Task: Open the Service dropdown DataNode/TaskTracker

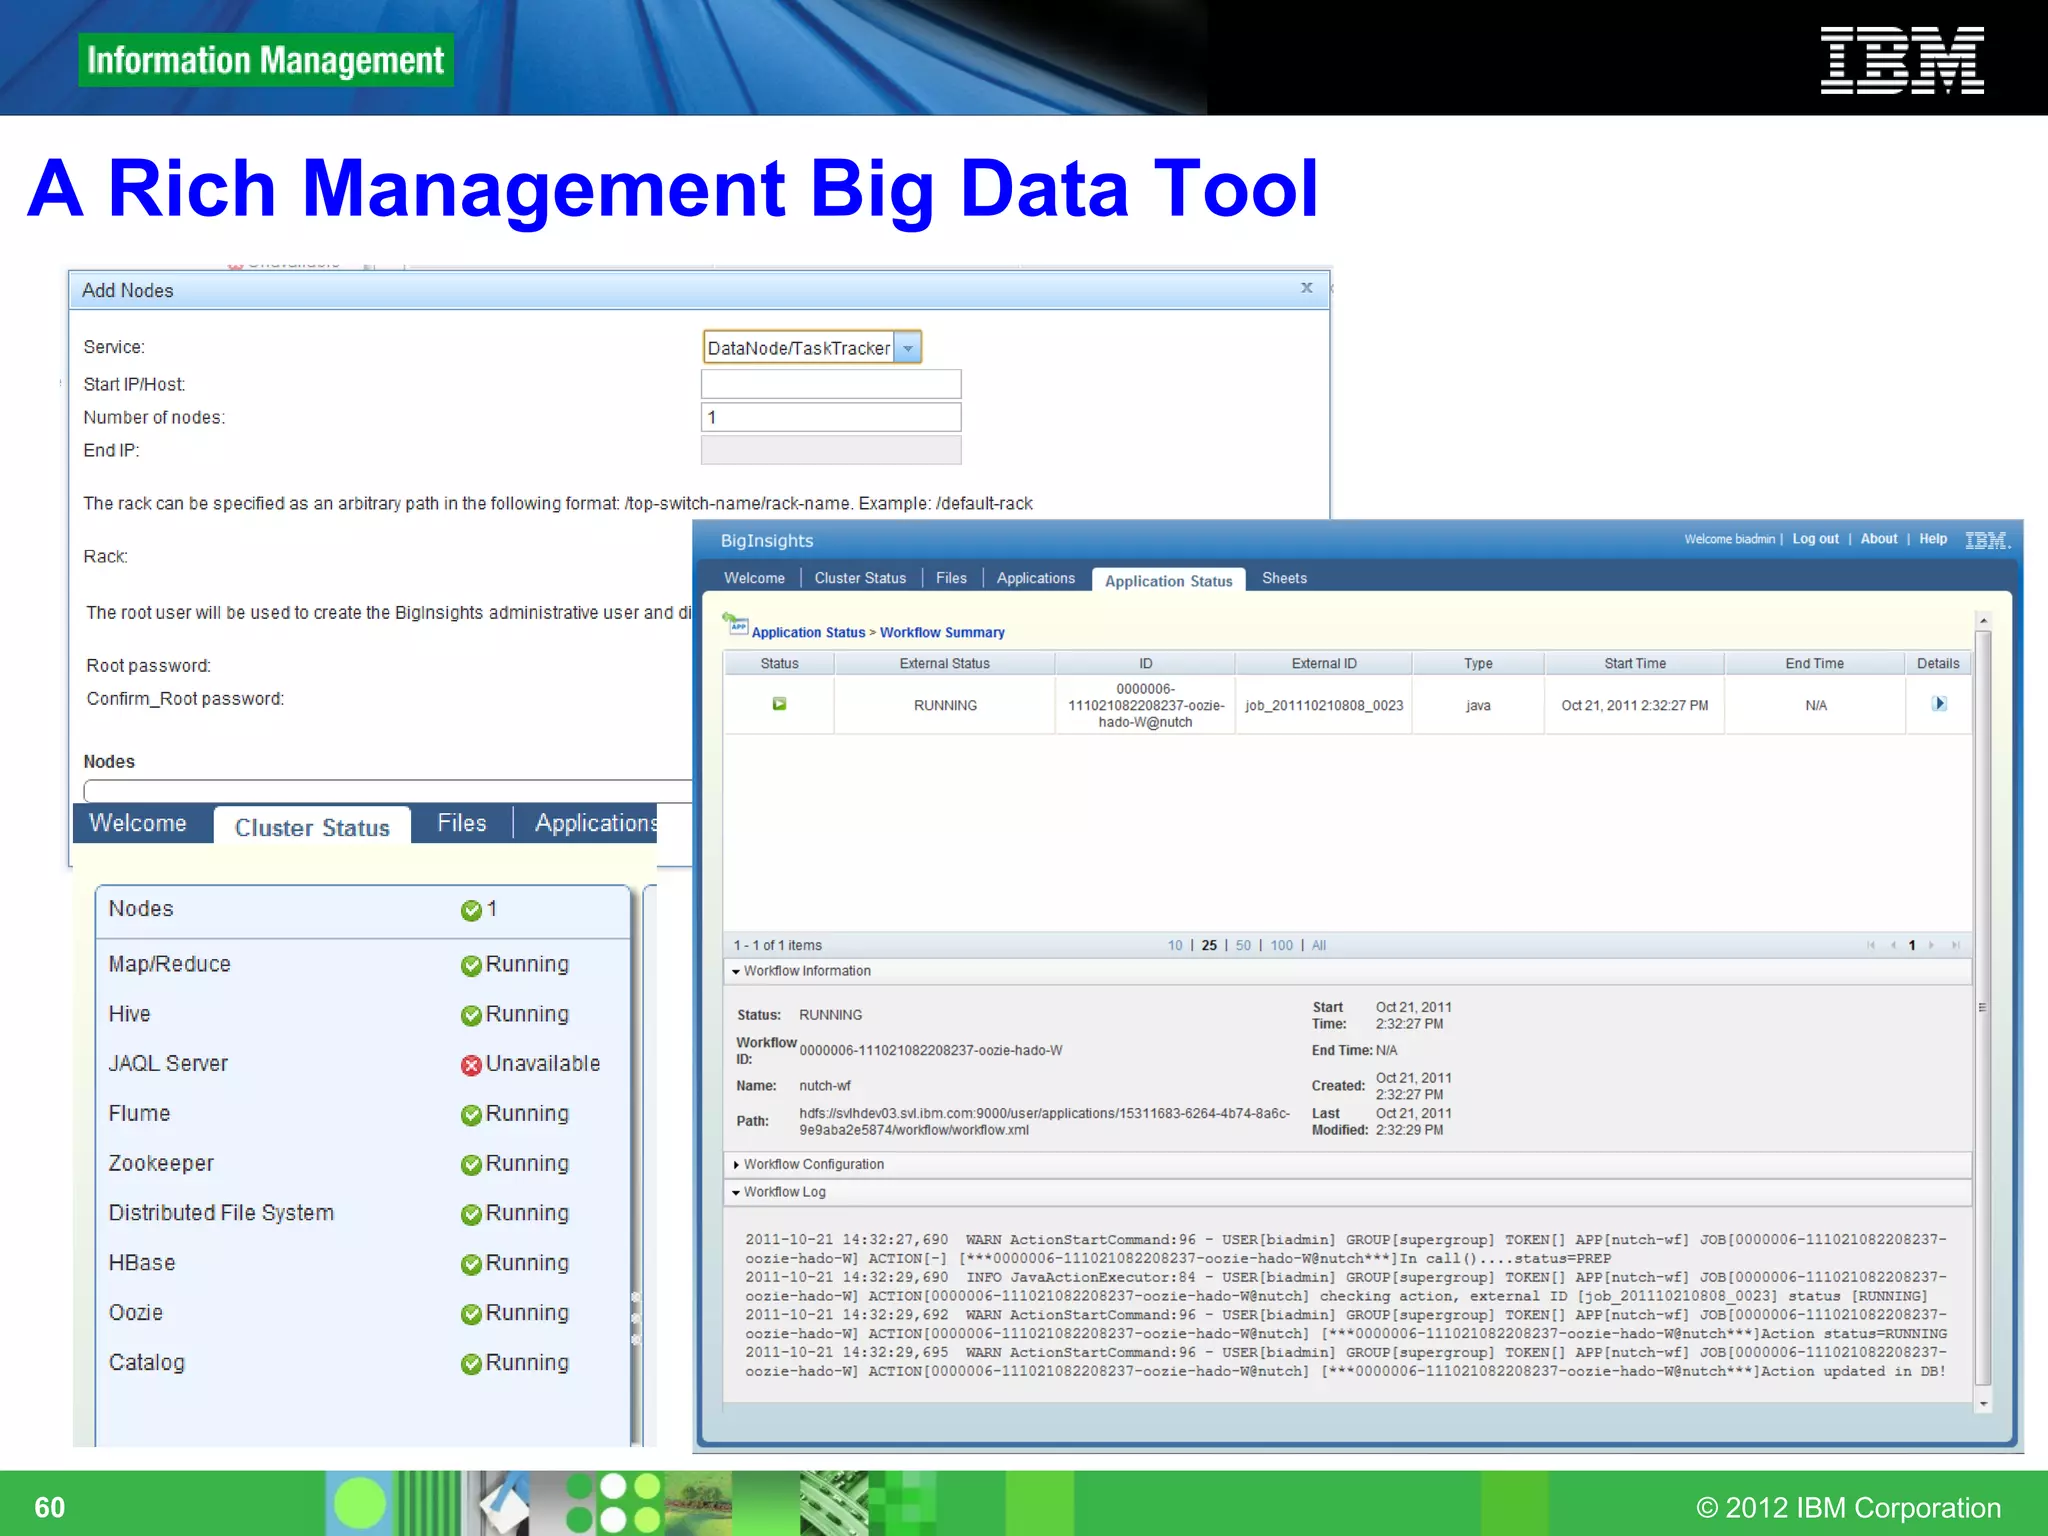Action: point(907,348)
